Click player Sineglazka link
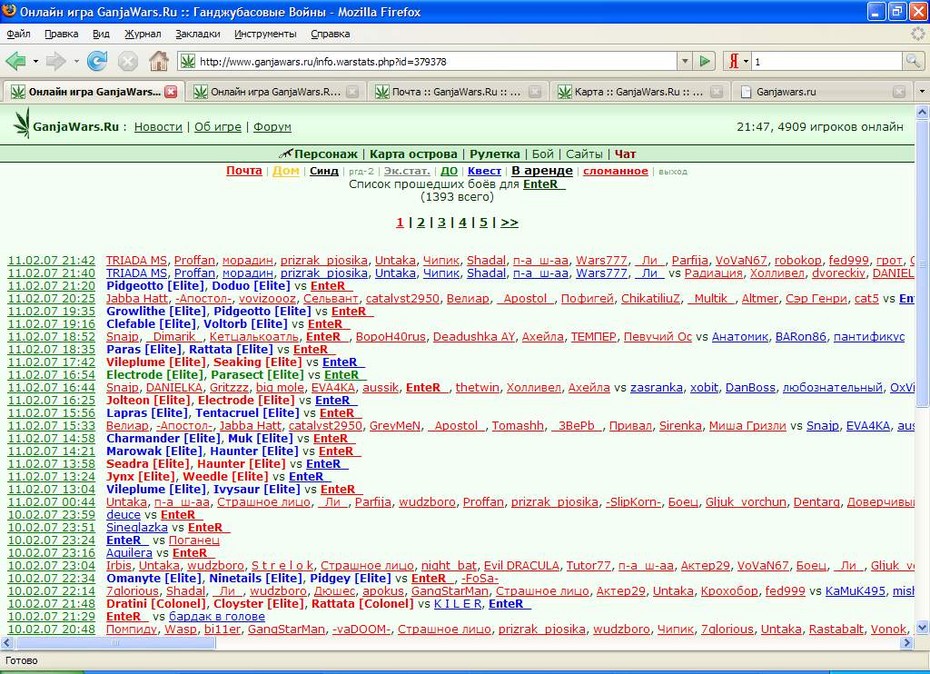Image resolution: width=930 pixels, height=674 pixels. click(137, 527)
